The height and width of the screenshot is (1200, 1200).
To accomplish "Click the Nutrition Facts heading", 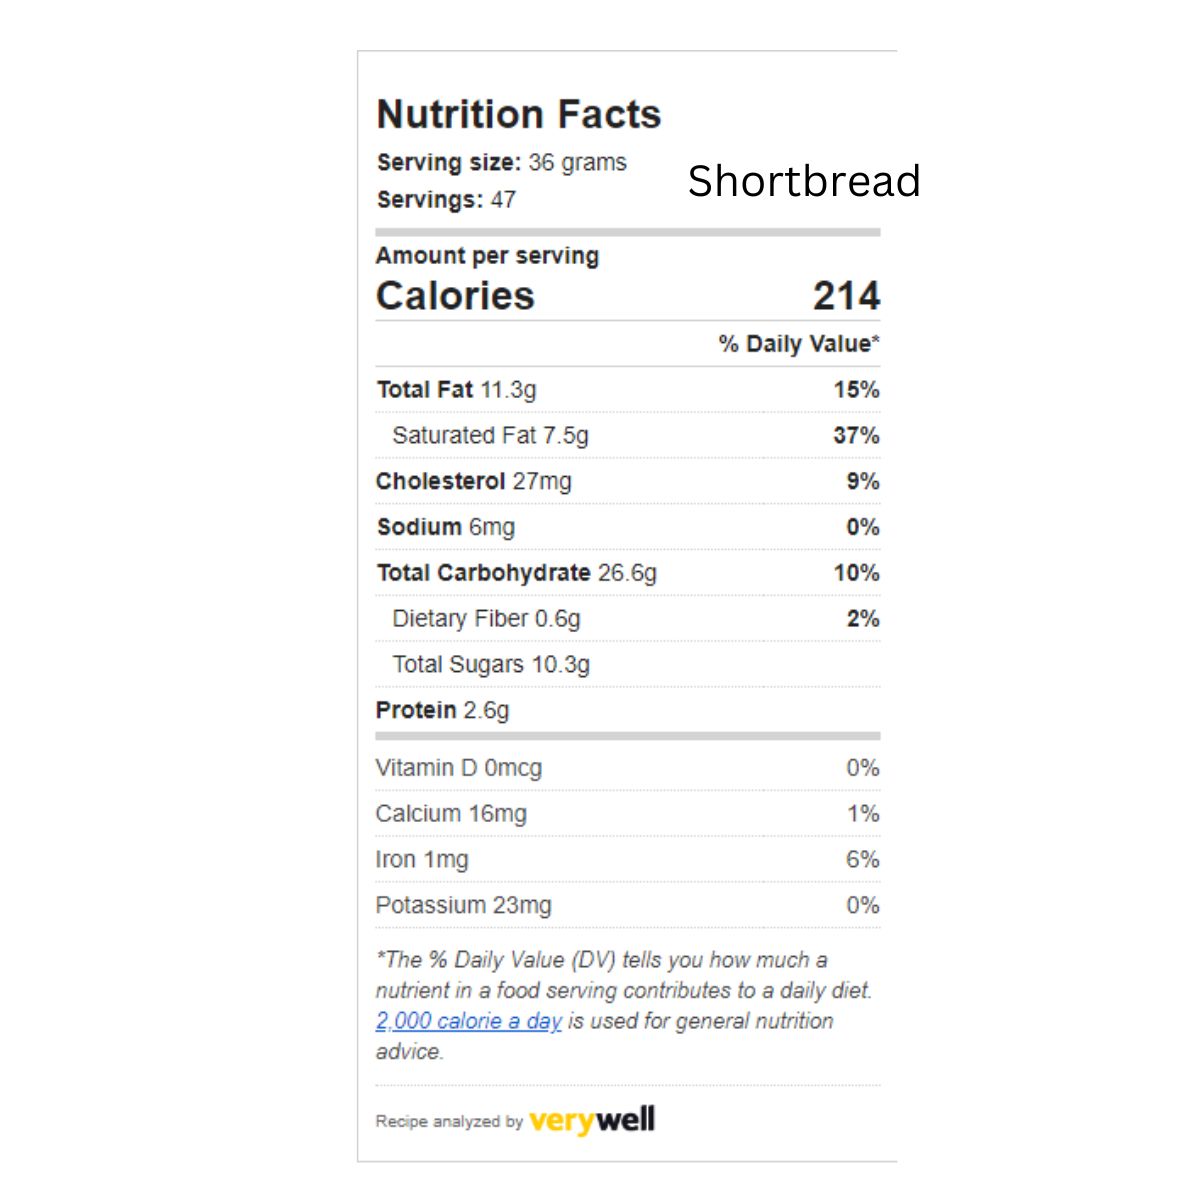I will click(x=519, y=114).
